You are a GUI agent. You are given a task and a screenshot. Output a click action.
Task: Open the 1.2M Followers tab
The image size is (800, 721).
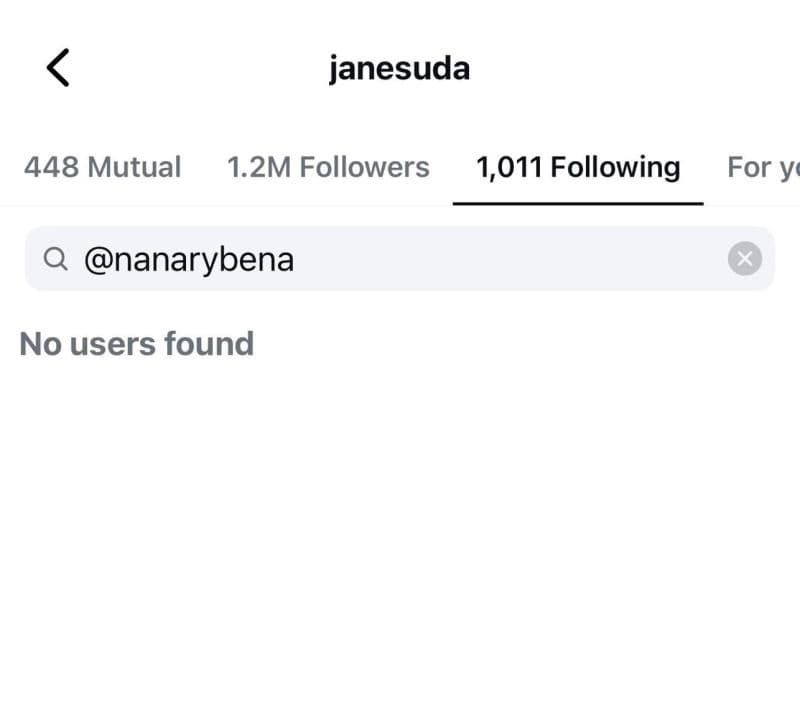[x=329, y=167]
